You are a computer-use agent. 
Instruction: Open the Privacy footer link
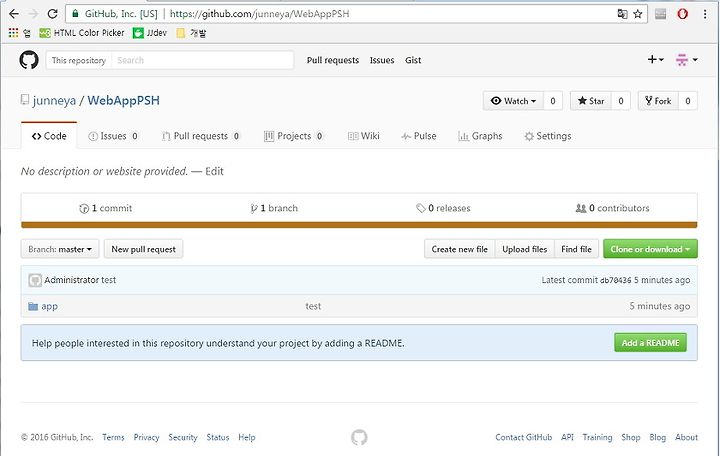(146, 437)
